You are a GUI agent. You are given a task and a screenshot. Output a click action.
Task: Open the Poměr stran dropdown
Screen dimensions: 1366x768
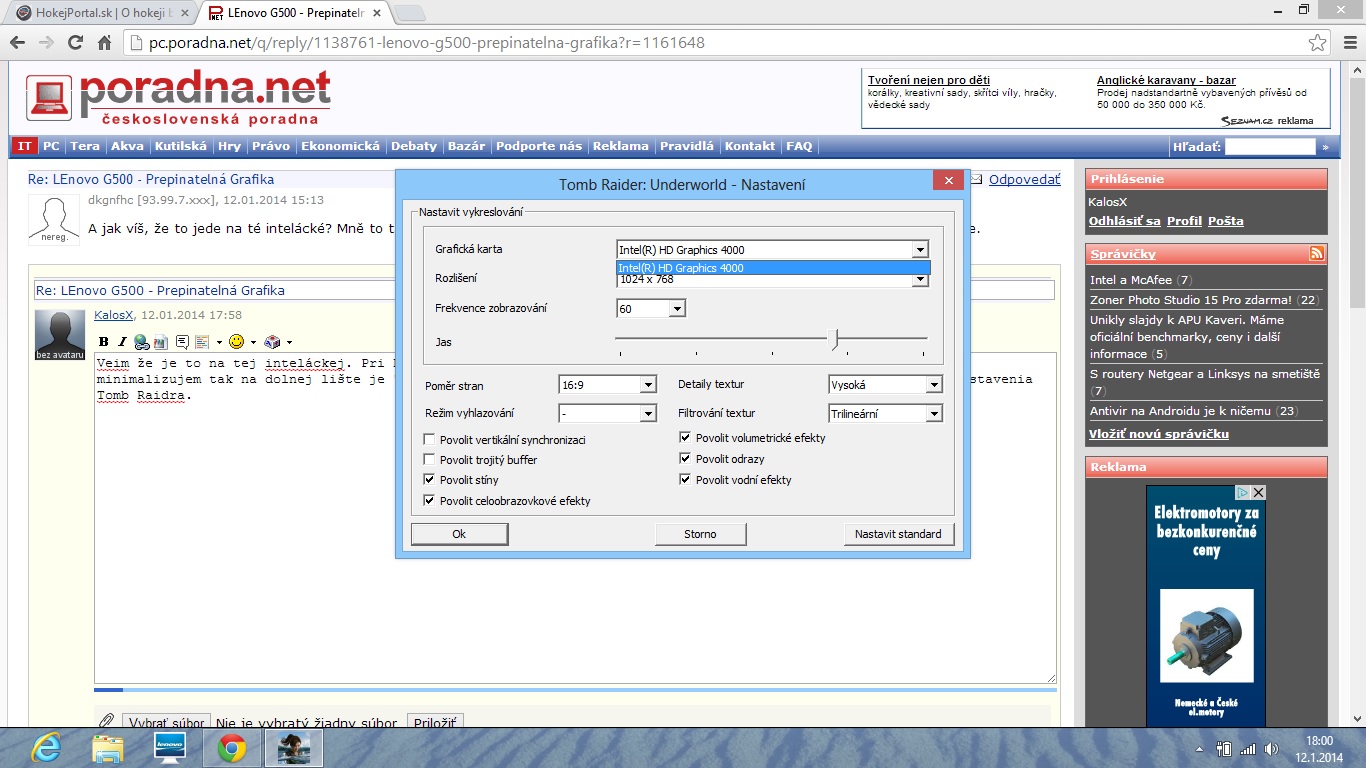tap(648, 385)
